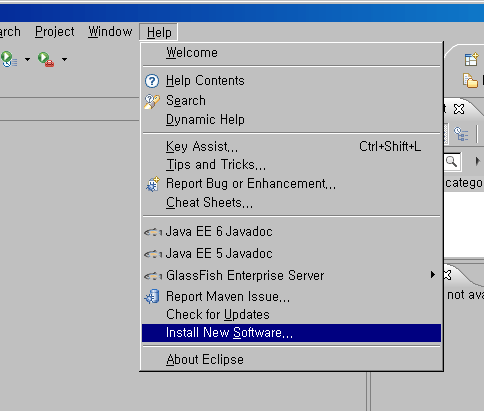Click the small right arrow beside magnifier
This screenshot has width=484, height=411.
477,161
